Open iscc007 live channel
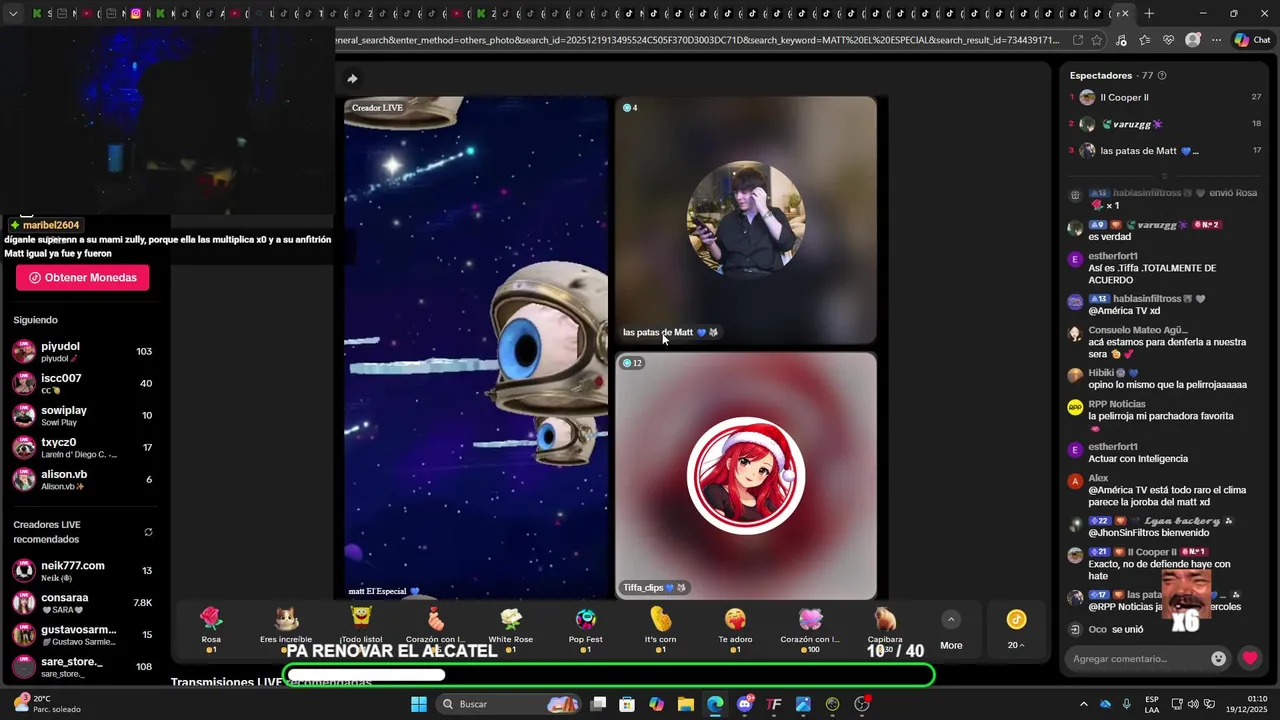 [82, 383]
